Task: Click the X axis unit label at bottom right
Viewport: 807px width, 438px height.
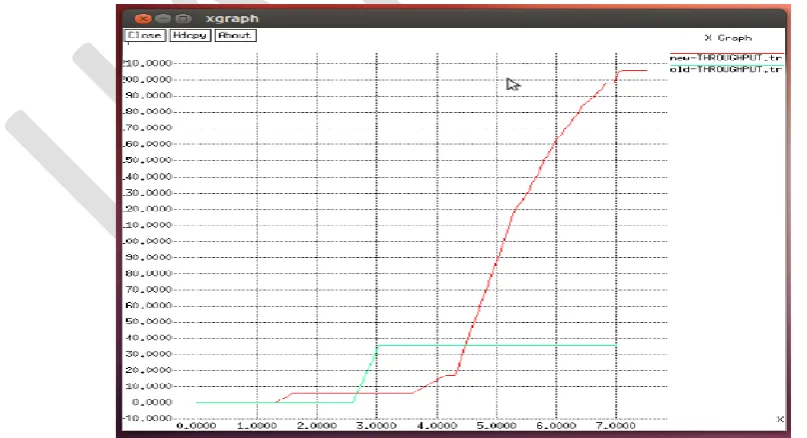Action: pos(780,419)
